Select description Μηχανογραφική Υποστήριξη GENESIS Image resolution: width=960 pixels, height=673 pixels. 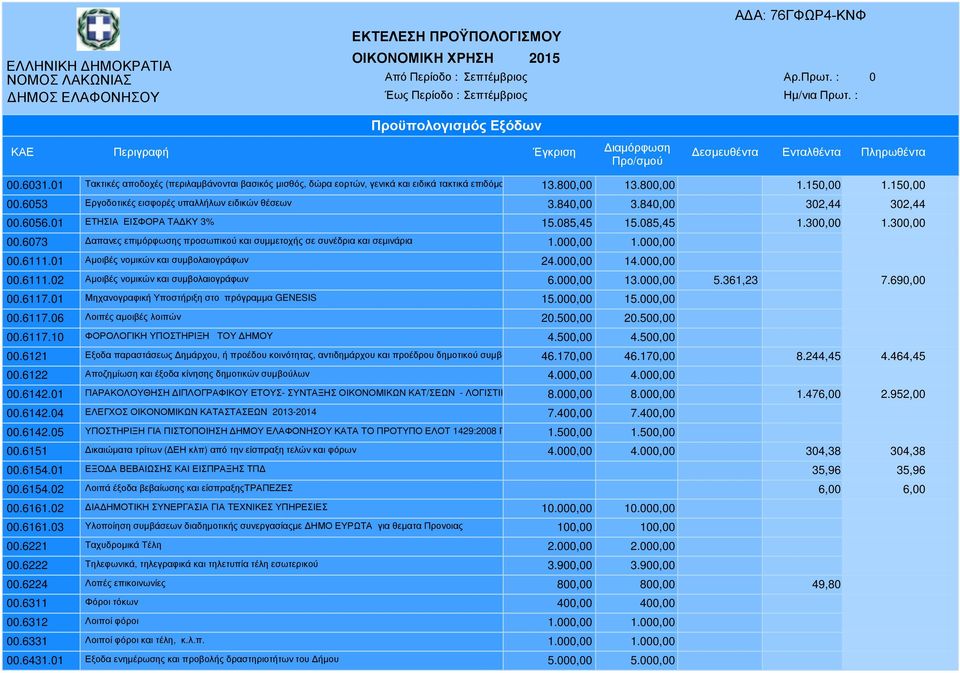coord(201,298)
